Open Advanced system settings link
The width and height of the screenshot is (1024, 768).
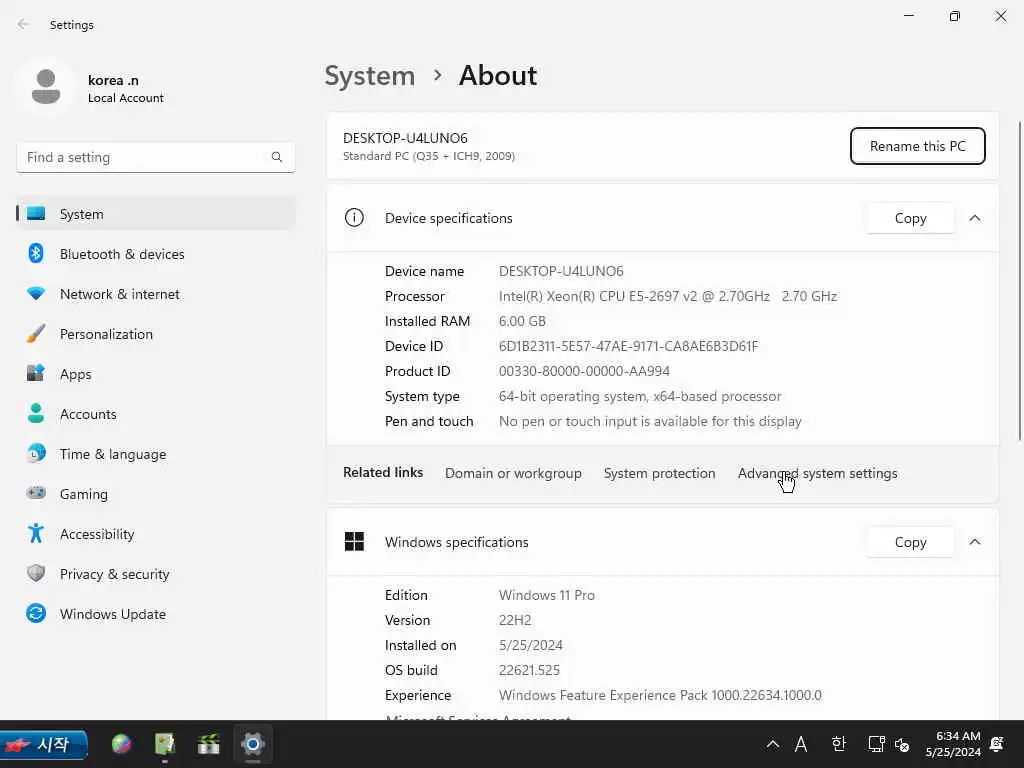[818, 473]
